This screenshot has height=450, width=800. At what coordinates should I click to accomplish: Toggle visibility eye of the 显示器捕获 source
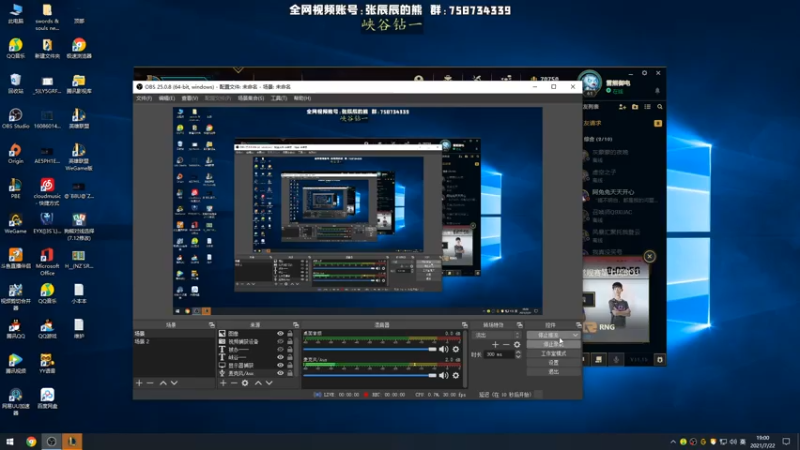point(280,365)
